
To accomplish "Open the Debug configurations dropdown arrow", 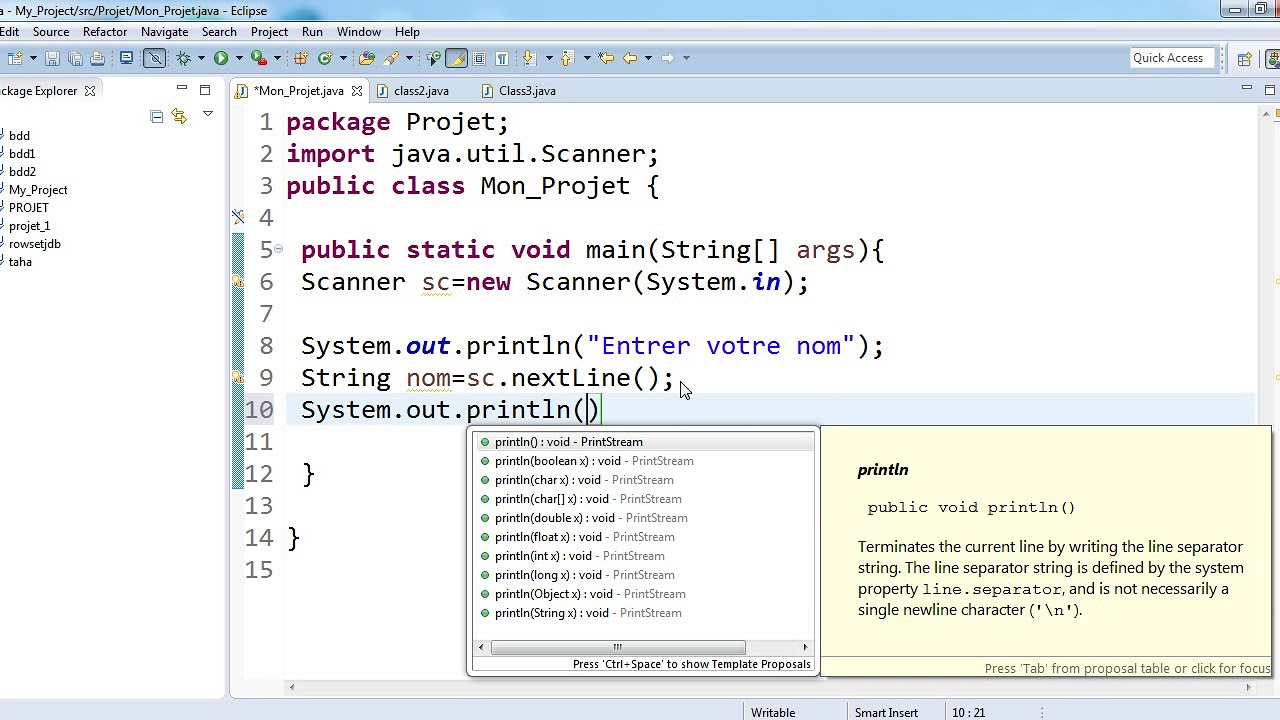I will pos(201,58).
